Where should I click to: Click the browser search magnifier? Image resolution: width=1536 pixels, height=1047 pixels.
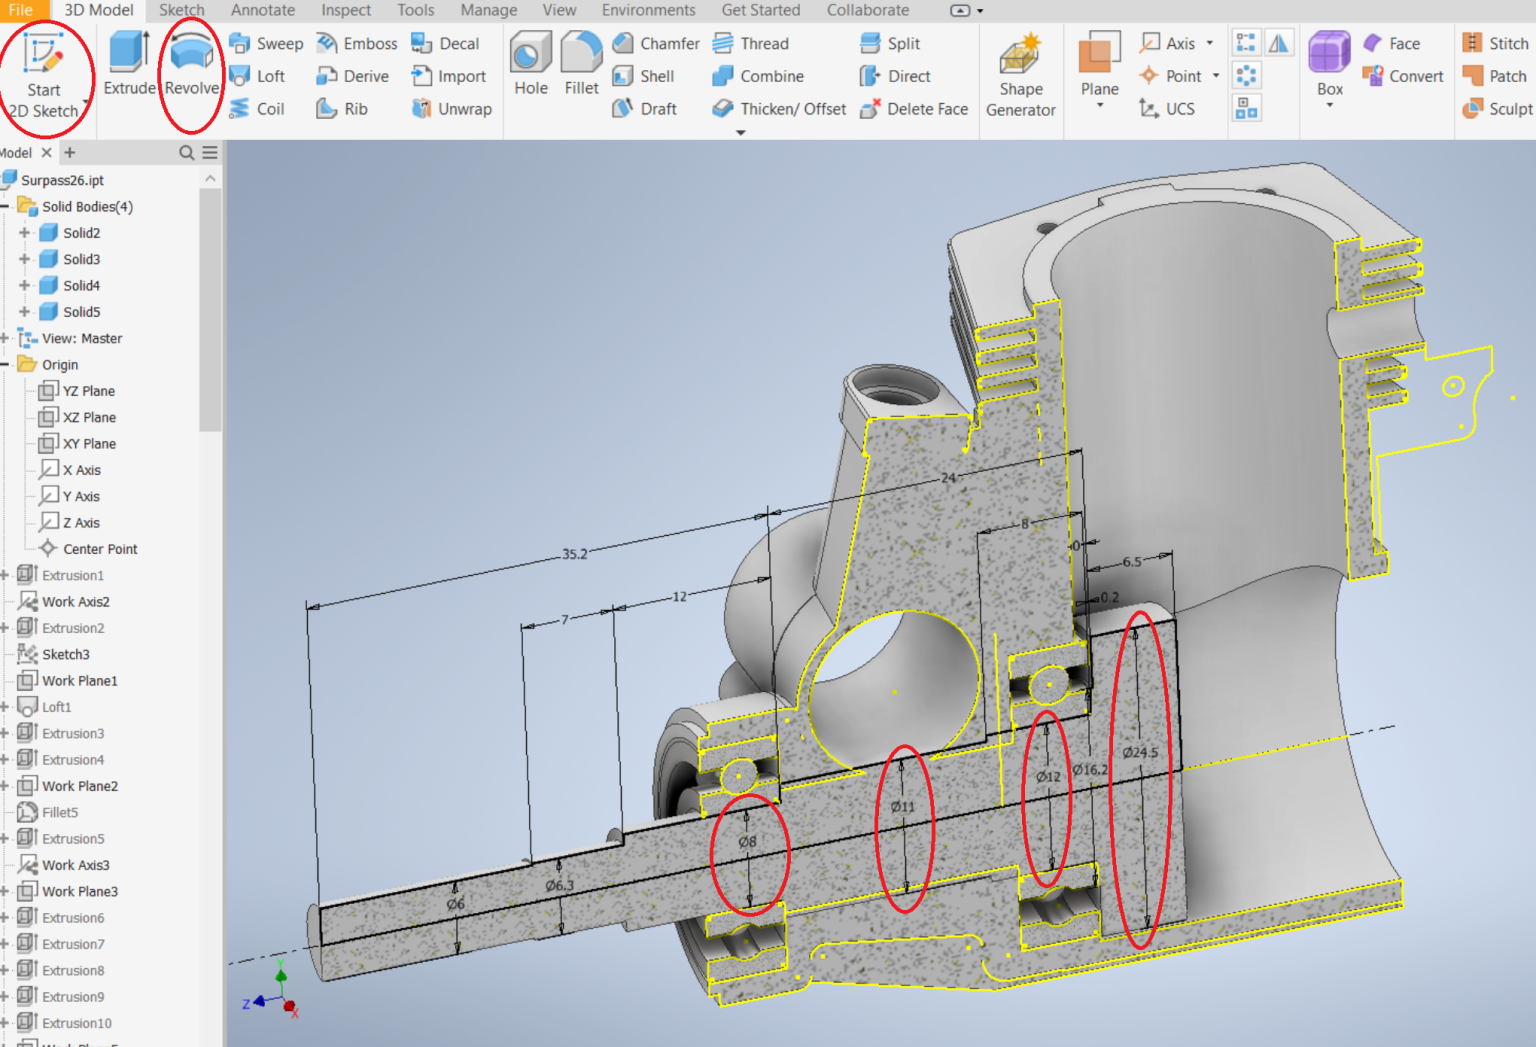[186, 152]
